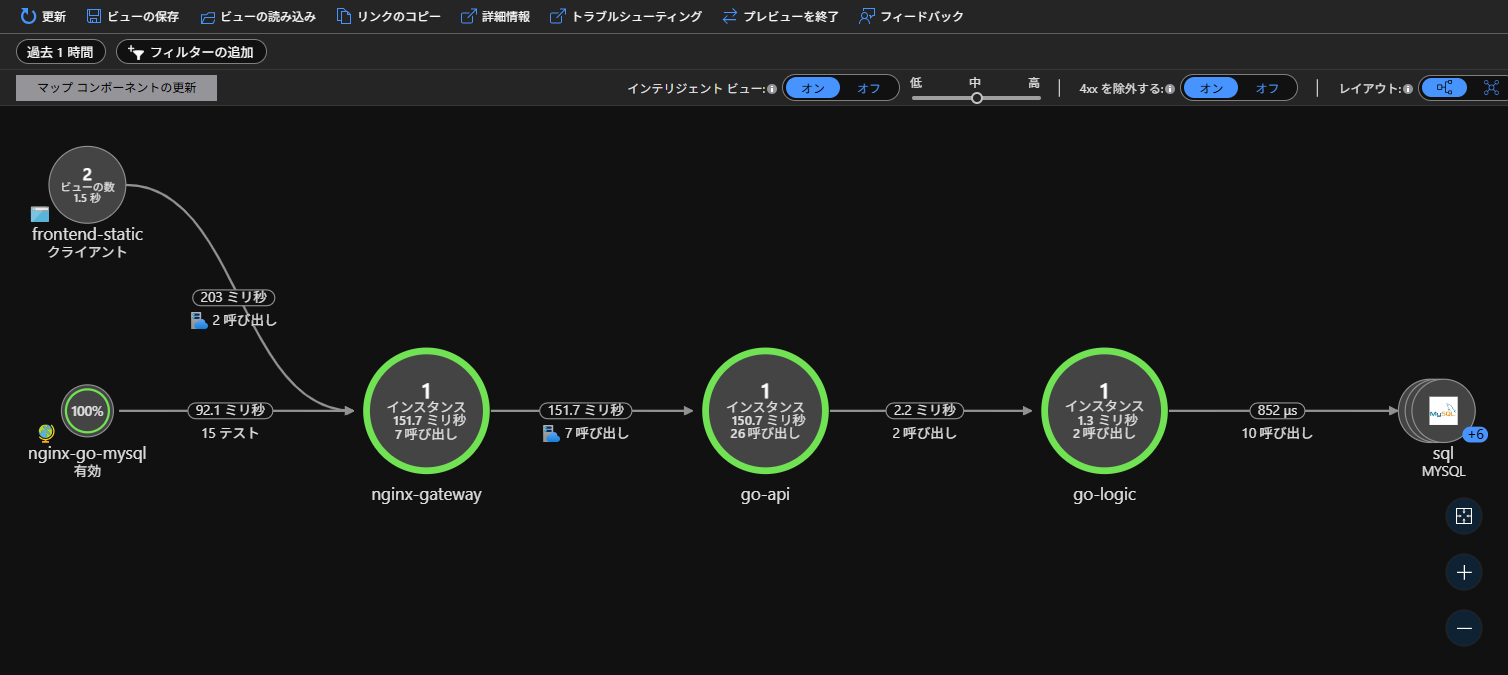Adjust the low-mid-high sensitivity slider handle
The image size is (1508, 675).
click(x=977, y=98)
